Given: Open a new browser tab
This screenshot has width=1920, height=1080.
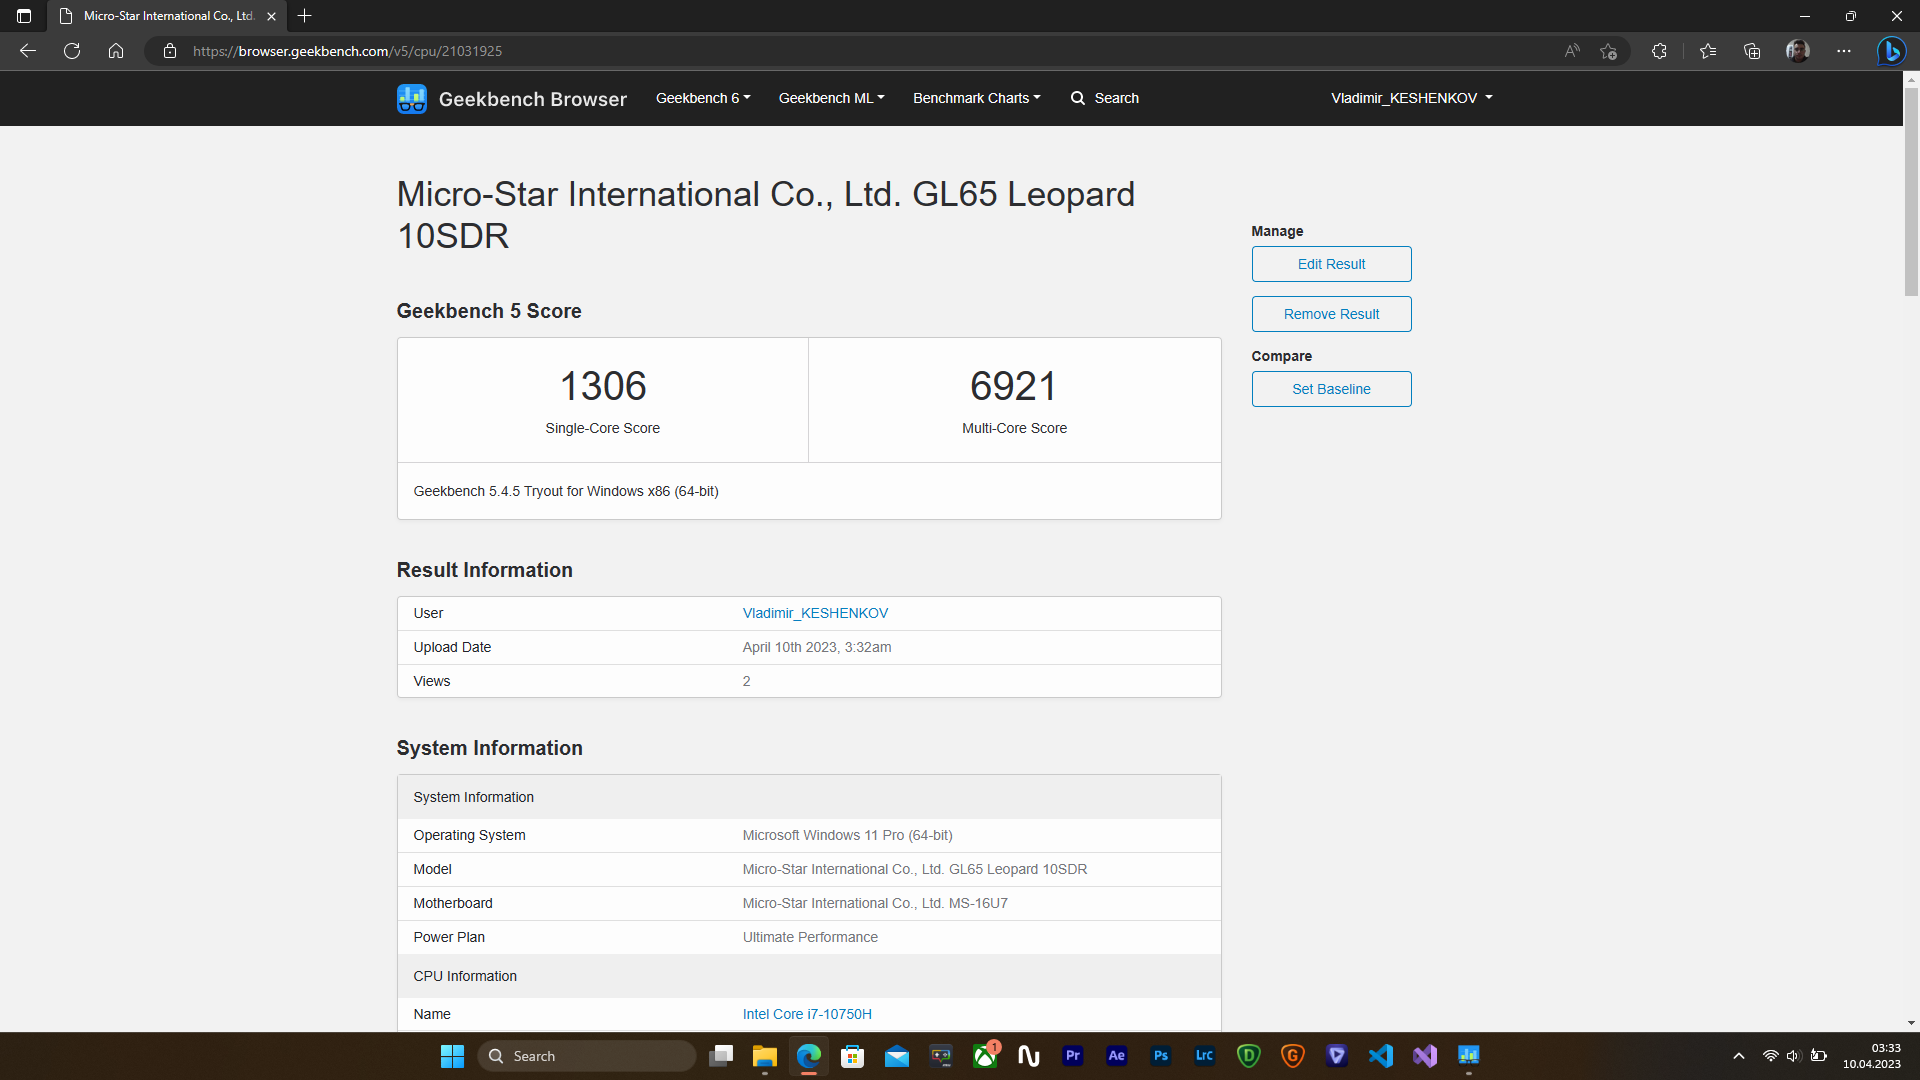Looking at the screenshot, I should click(305, 16).
